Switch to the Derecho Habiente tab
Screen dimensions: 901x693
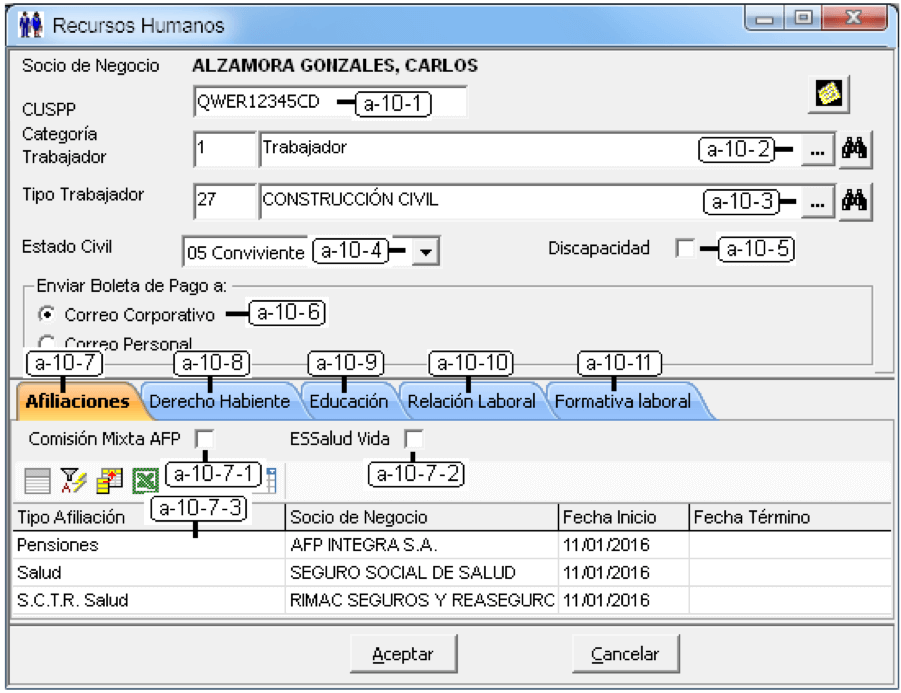[x=219, y=401]
